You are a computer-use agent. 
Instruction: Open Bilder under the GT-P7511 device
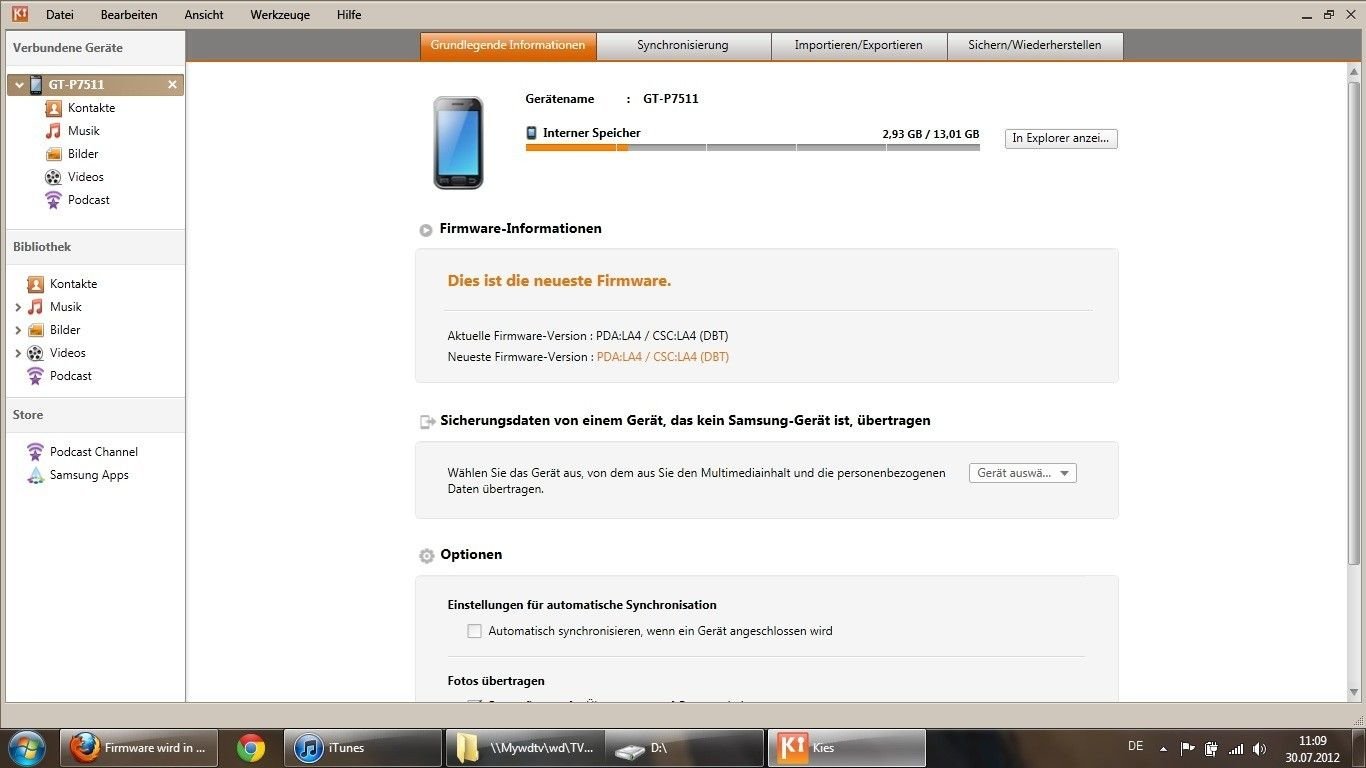click(83, 154)
